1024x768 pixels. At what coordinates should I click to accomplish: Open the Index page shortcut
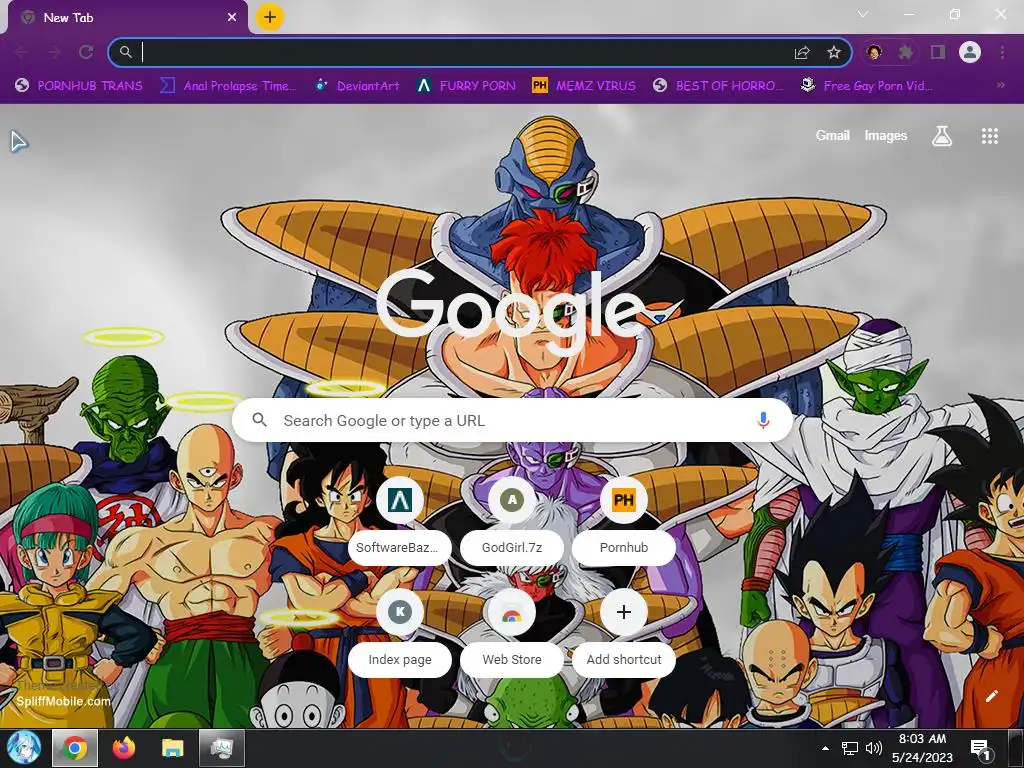coord(400,632)
